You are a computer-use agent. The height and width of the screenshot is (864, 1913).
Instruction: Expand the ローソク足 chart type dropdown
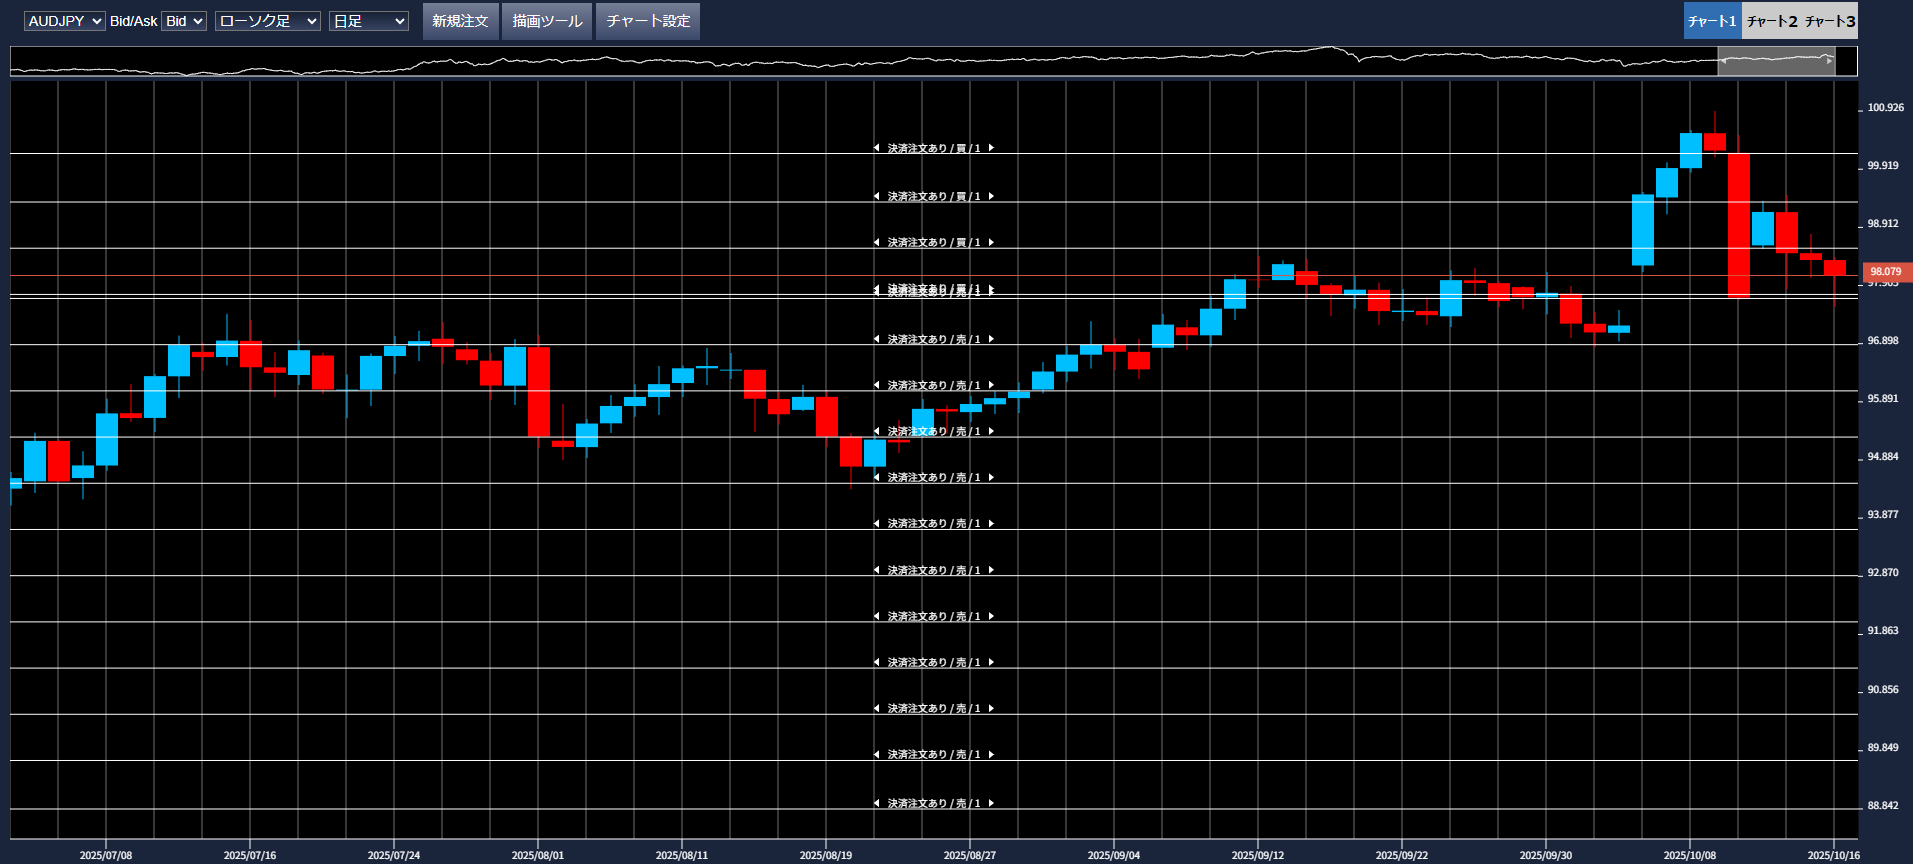[267, 21]
